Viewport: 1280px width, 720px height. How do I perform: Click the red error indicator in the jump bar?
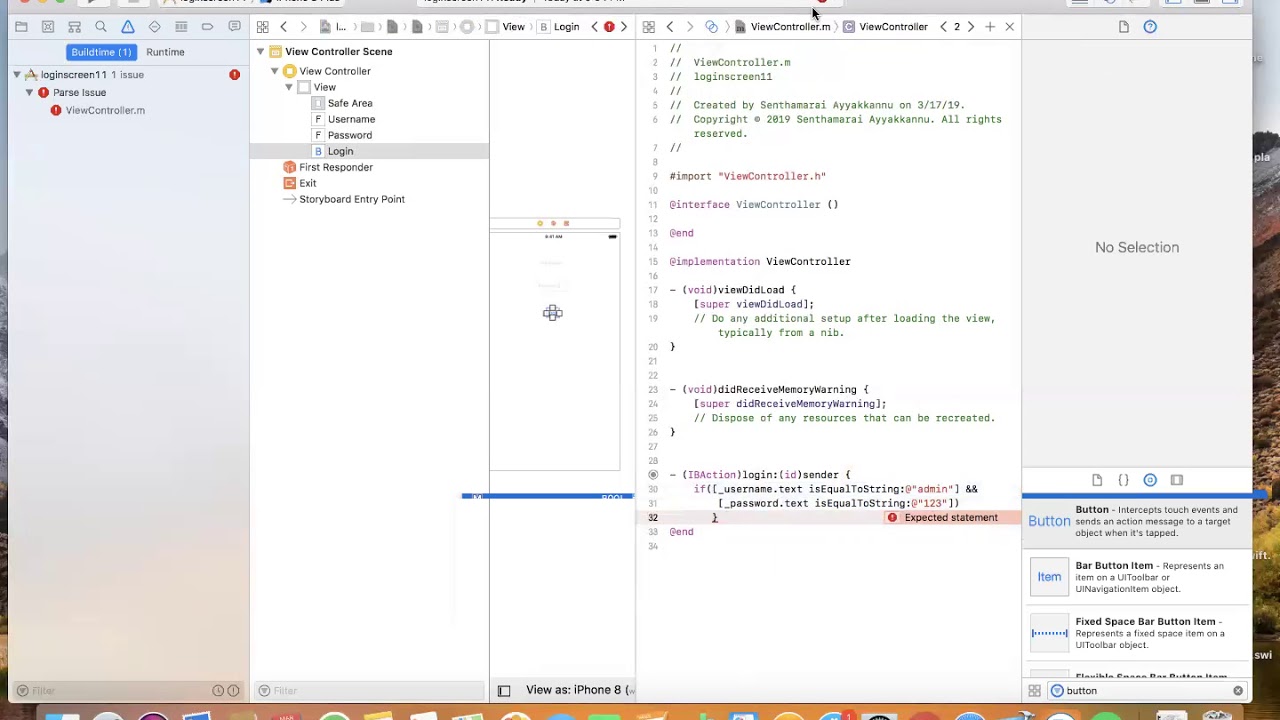[x=609, y=27]
